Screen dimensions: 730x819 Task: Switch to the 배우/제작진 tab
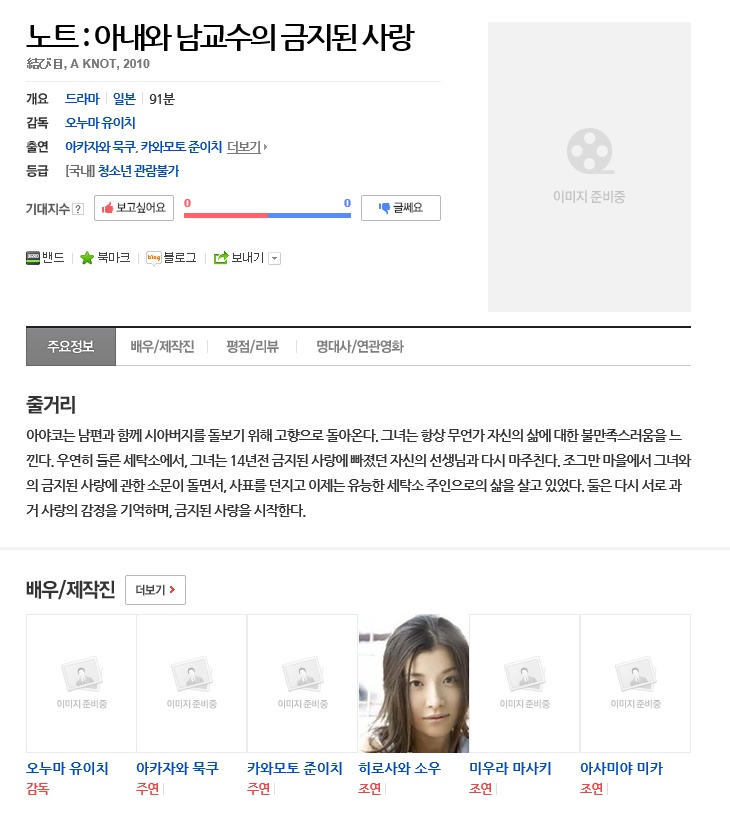point(162,346)
